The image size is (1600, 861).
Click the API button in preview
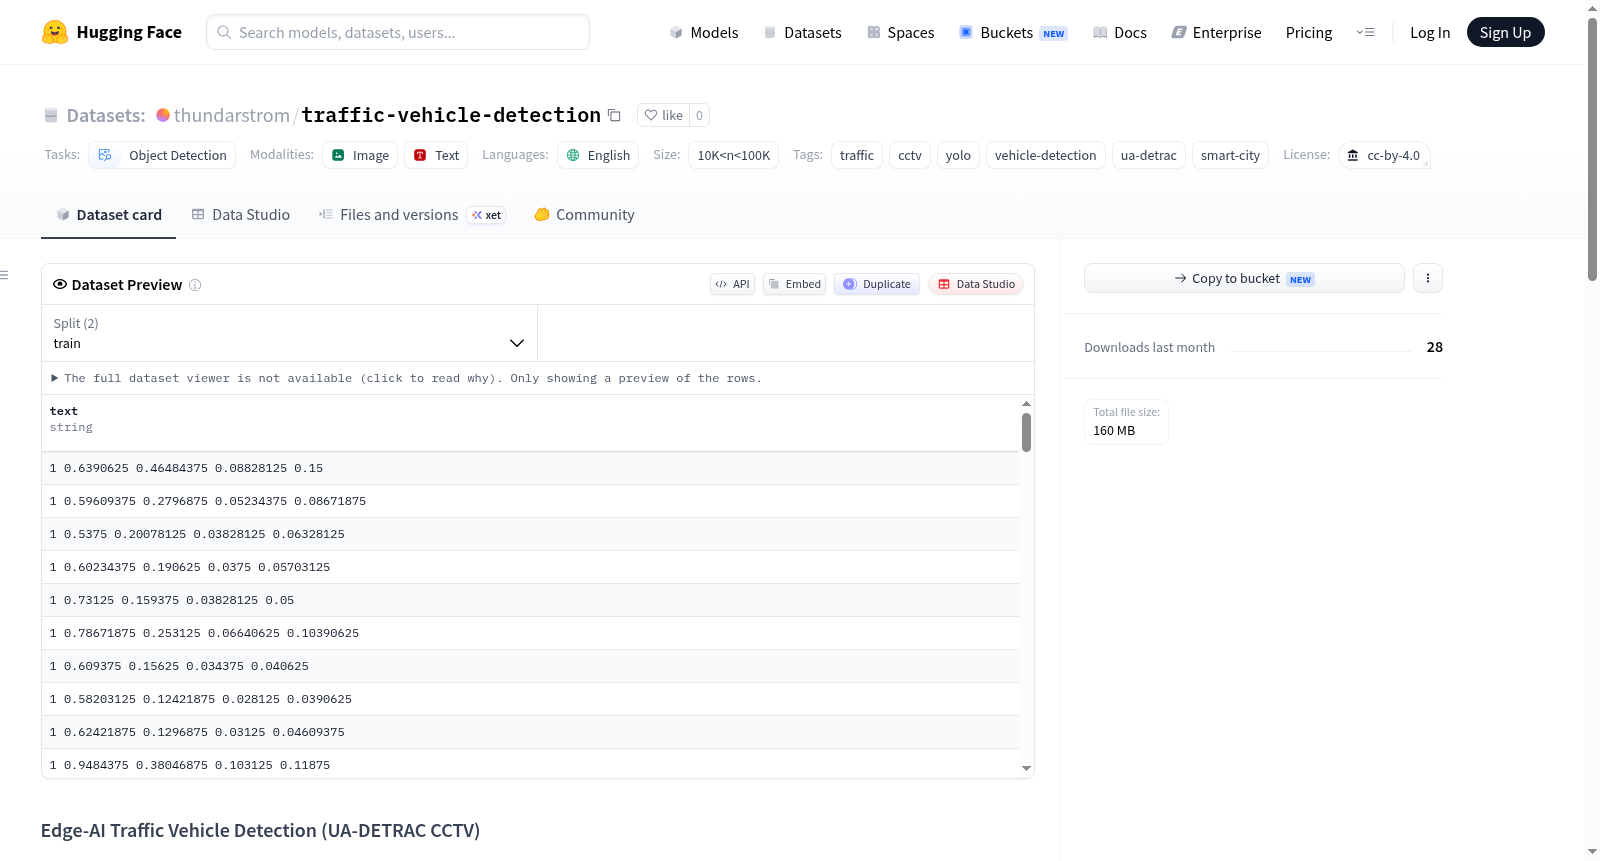pos(732,284)
